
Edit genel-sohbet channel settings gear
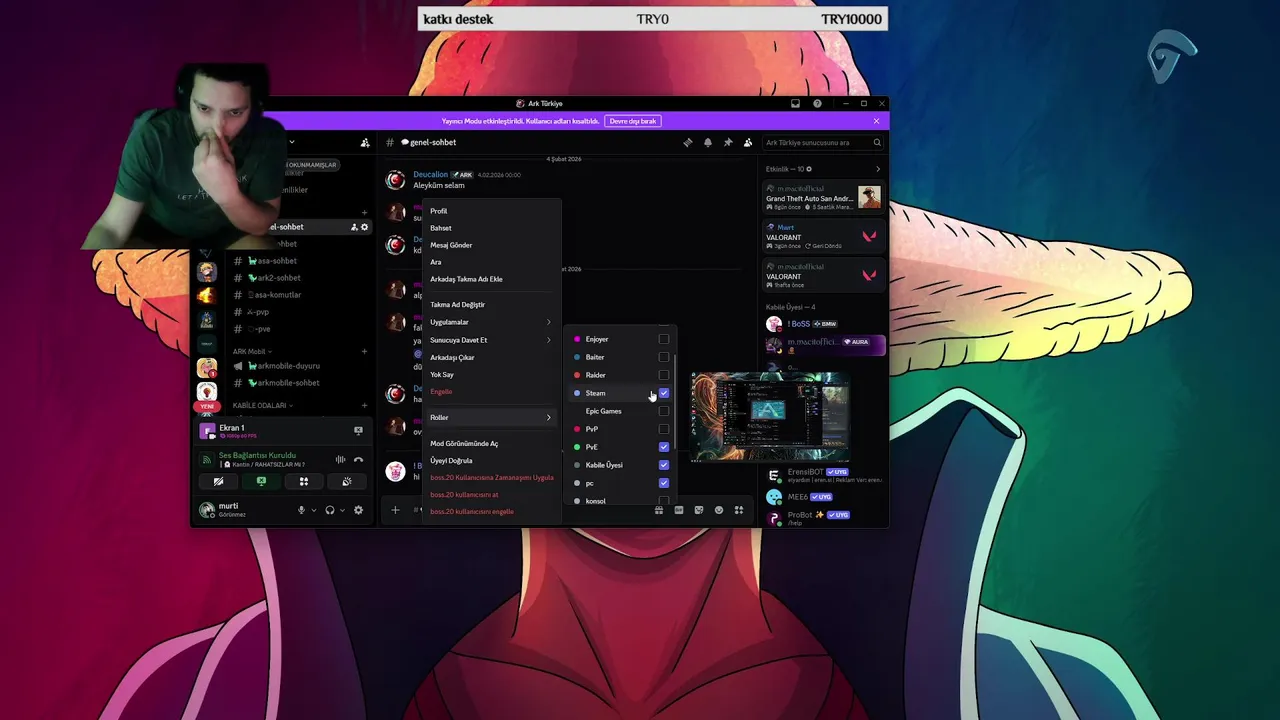(364, 227)
